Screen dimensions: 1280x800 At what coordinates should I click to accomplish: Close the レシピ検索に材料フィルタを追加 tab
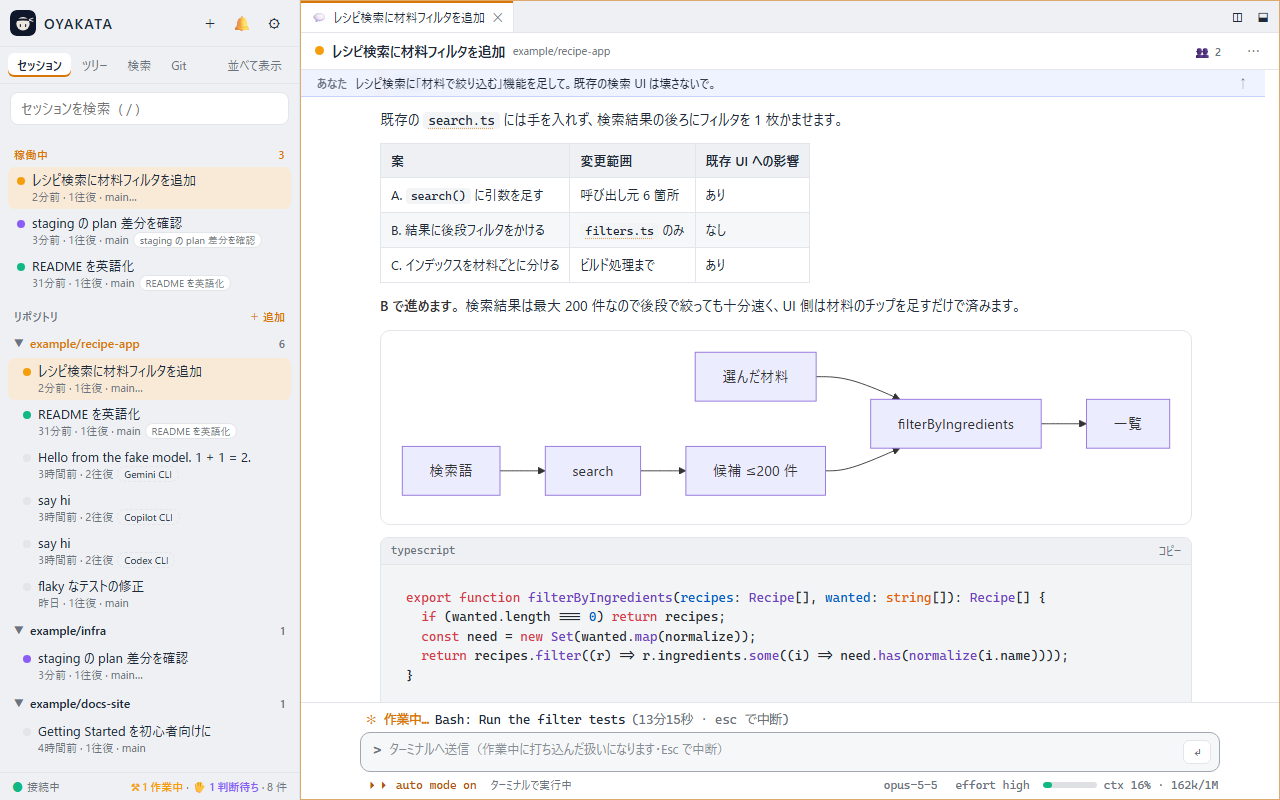(x=498, y=18)
